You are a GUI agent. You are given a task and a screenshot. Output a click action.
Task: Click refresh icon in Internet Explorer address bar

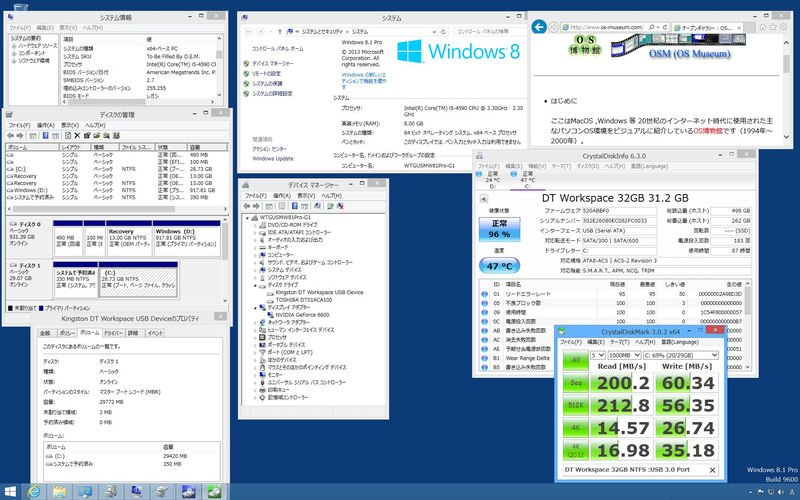coord(665,27)
